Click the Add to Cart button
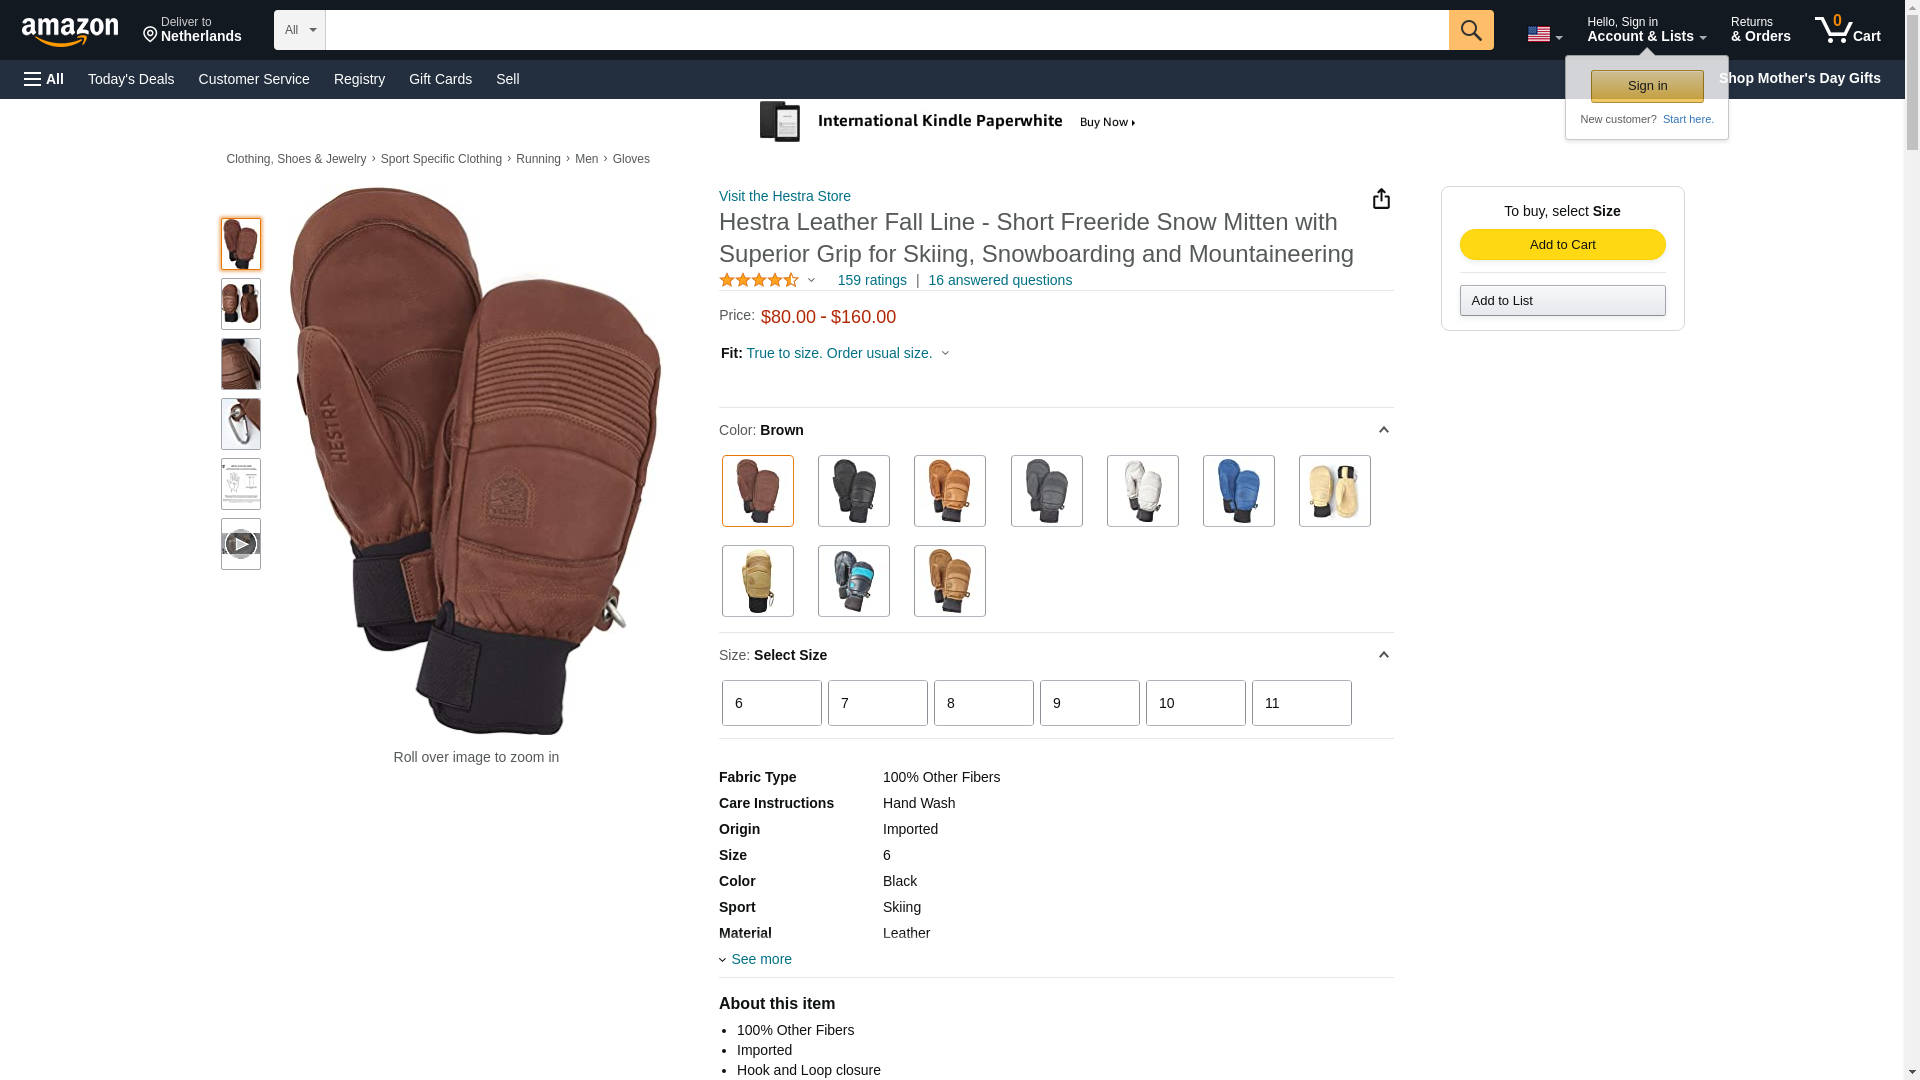This screenshot has width=1920, height=1080. pos(1563,245)
